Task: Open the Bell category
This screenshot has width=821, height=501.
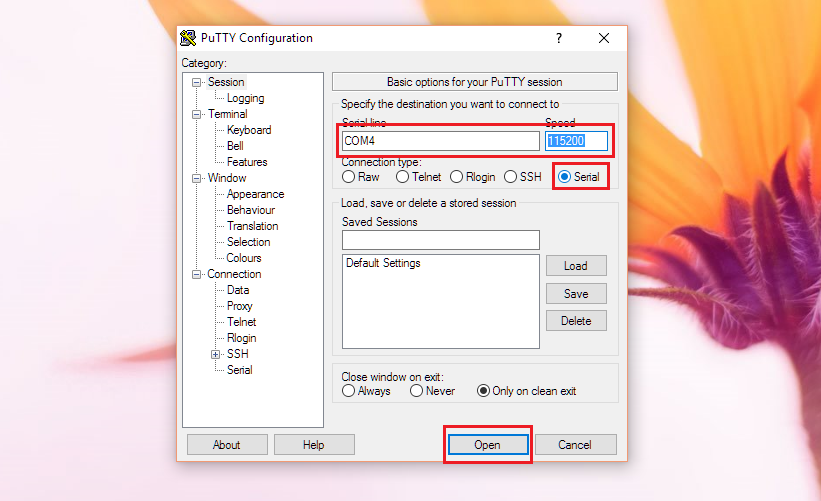Action: pos(236,146)
